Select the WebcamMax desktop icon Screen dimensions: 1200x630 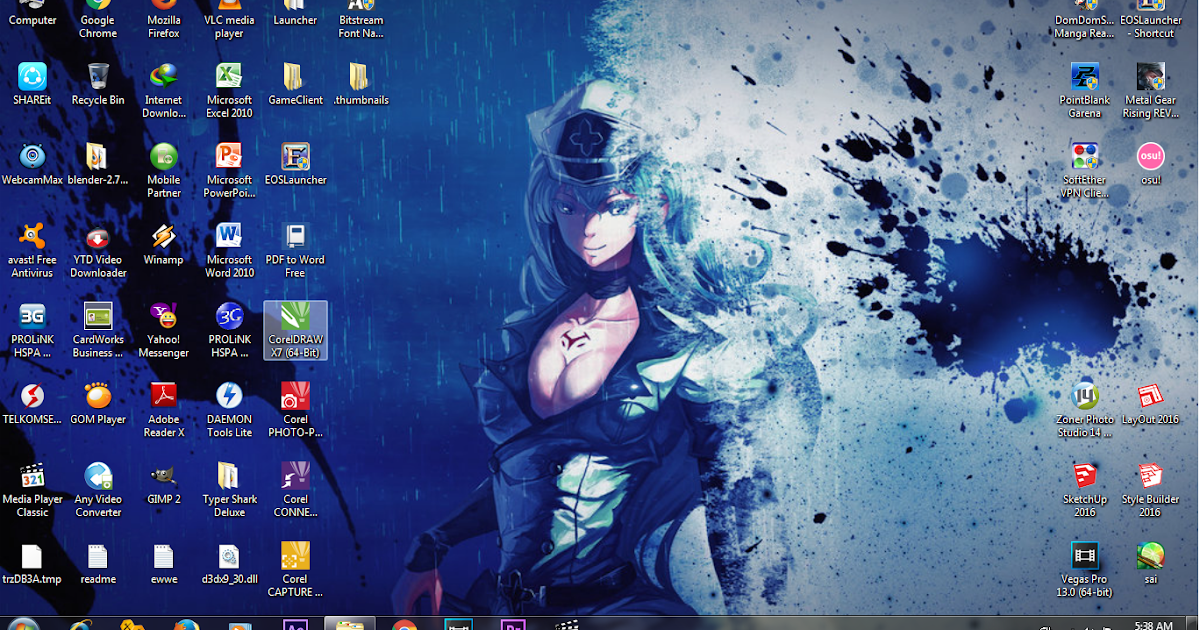pyautogui.click(x=32, y=164)
